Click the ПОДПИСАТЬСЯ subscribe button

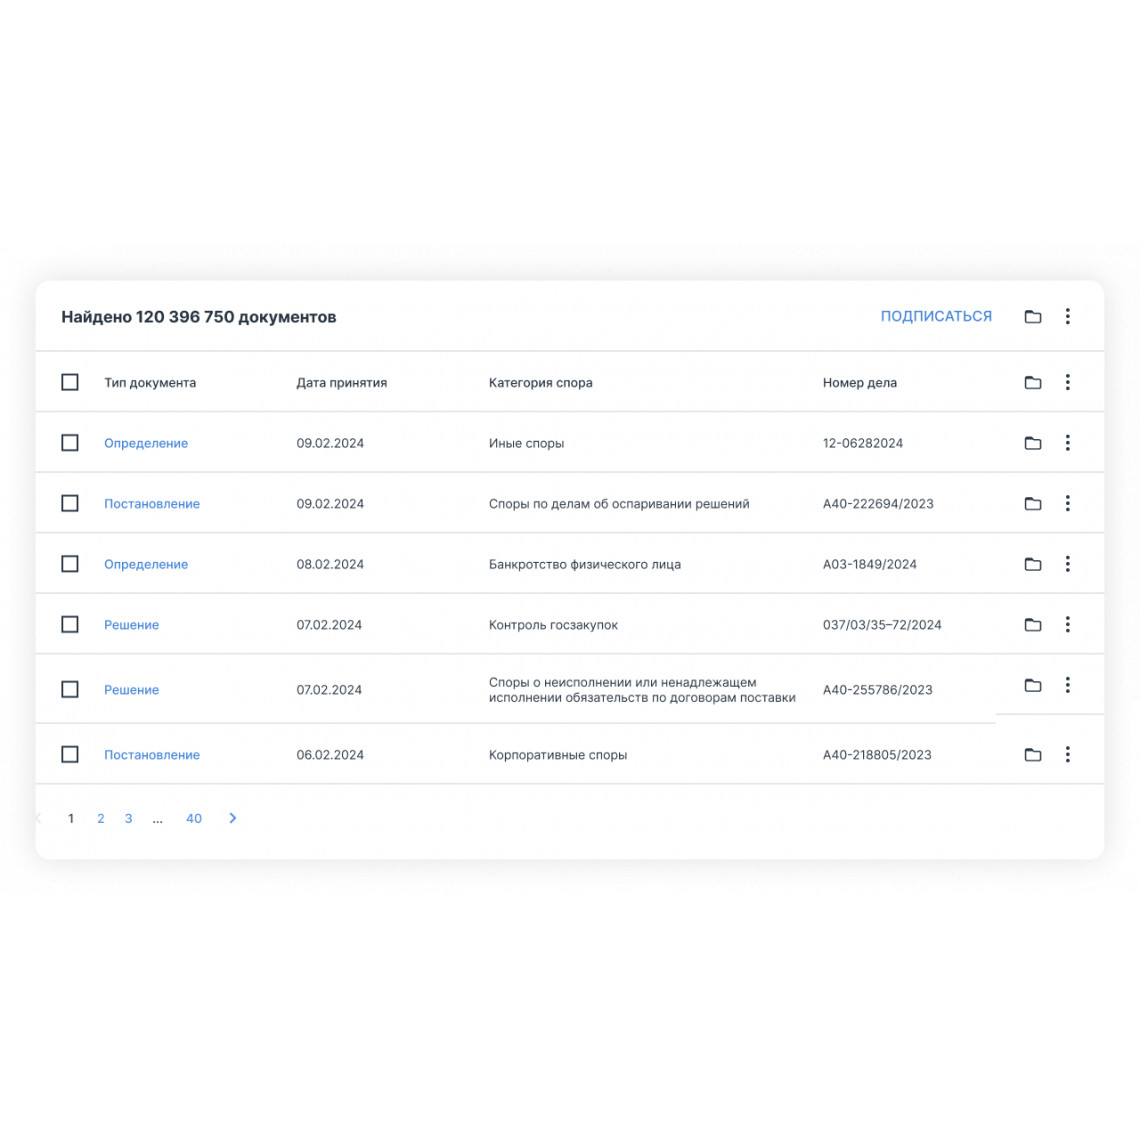(x=936, y=316)
